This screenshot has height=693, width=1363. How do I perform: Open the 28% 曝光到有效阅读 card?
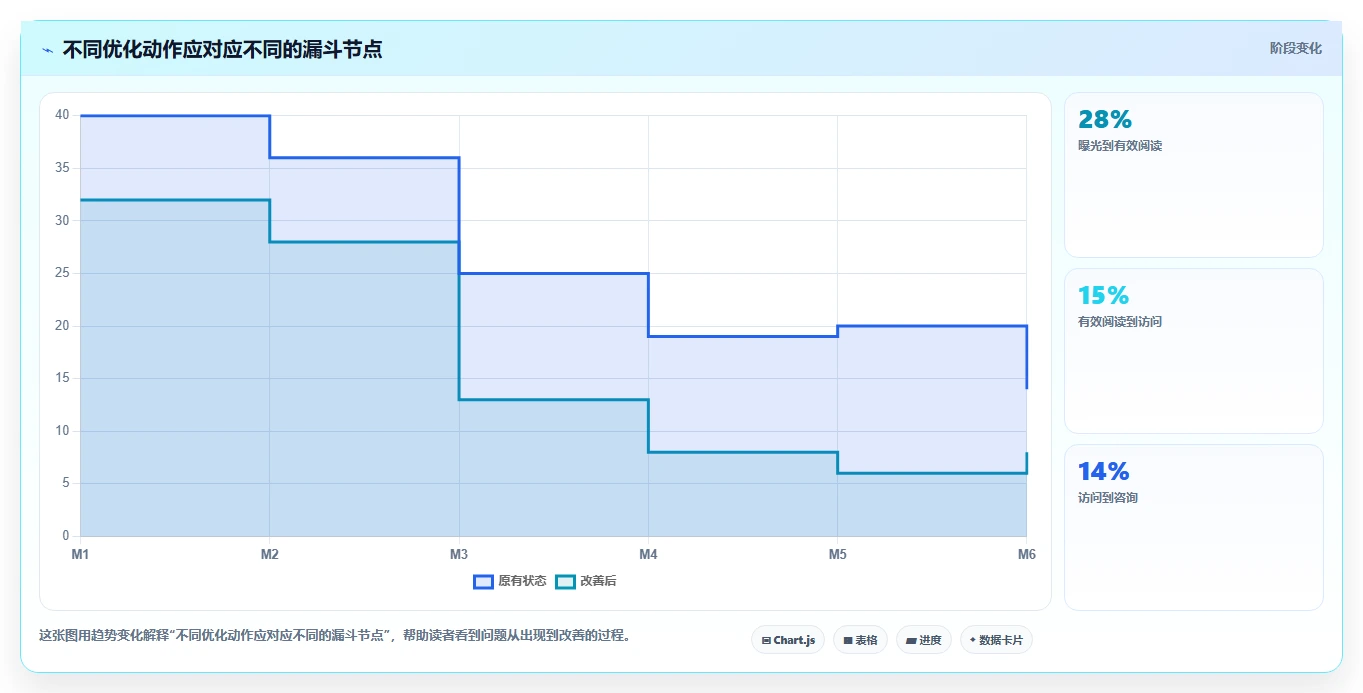pos(1194,175)
